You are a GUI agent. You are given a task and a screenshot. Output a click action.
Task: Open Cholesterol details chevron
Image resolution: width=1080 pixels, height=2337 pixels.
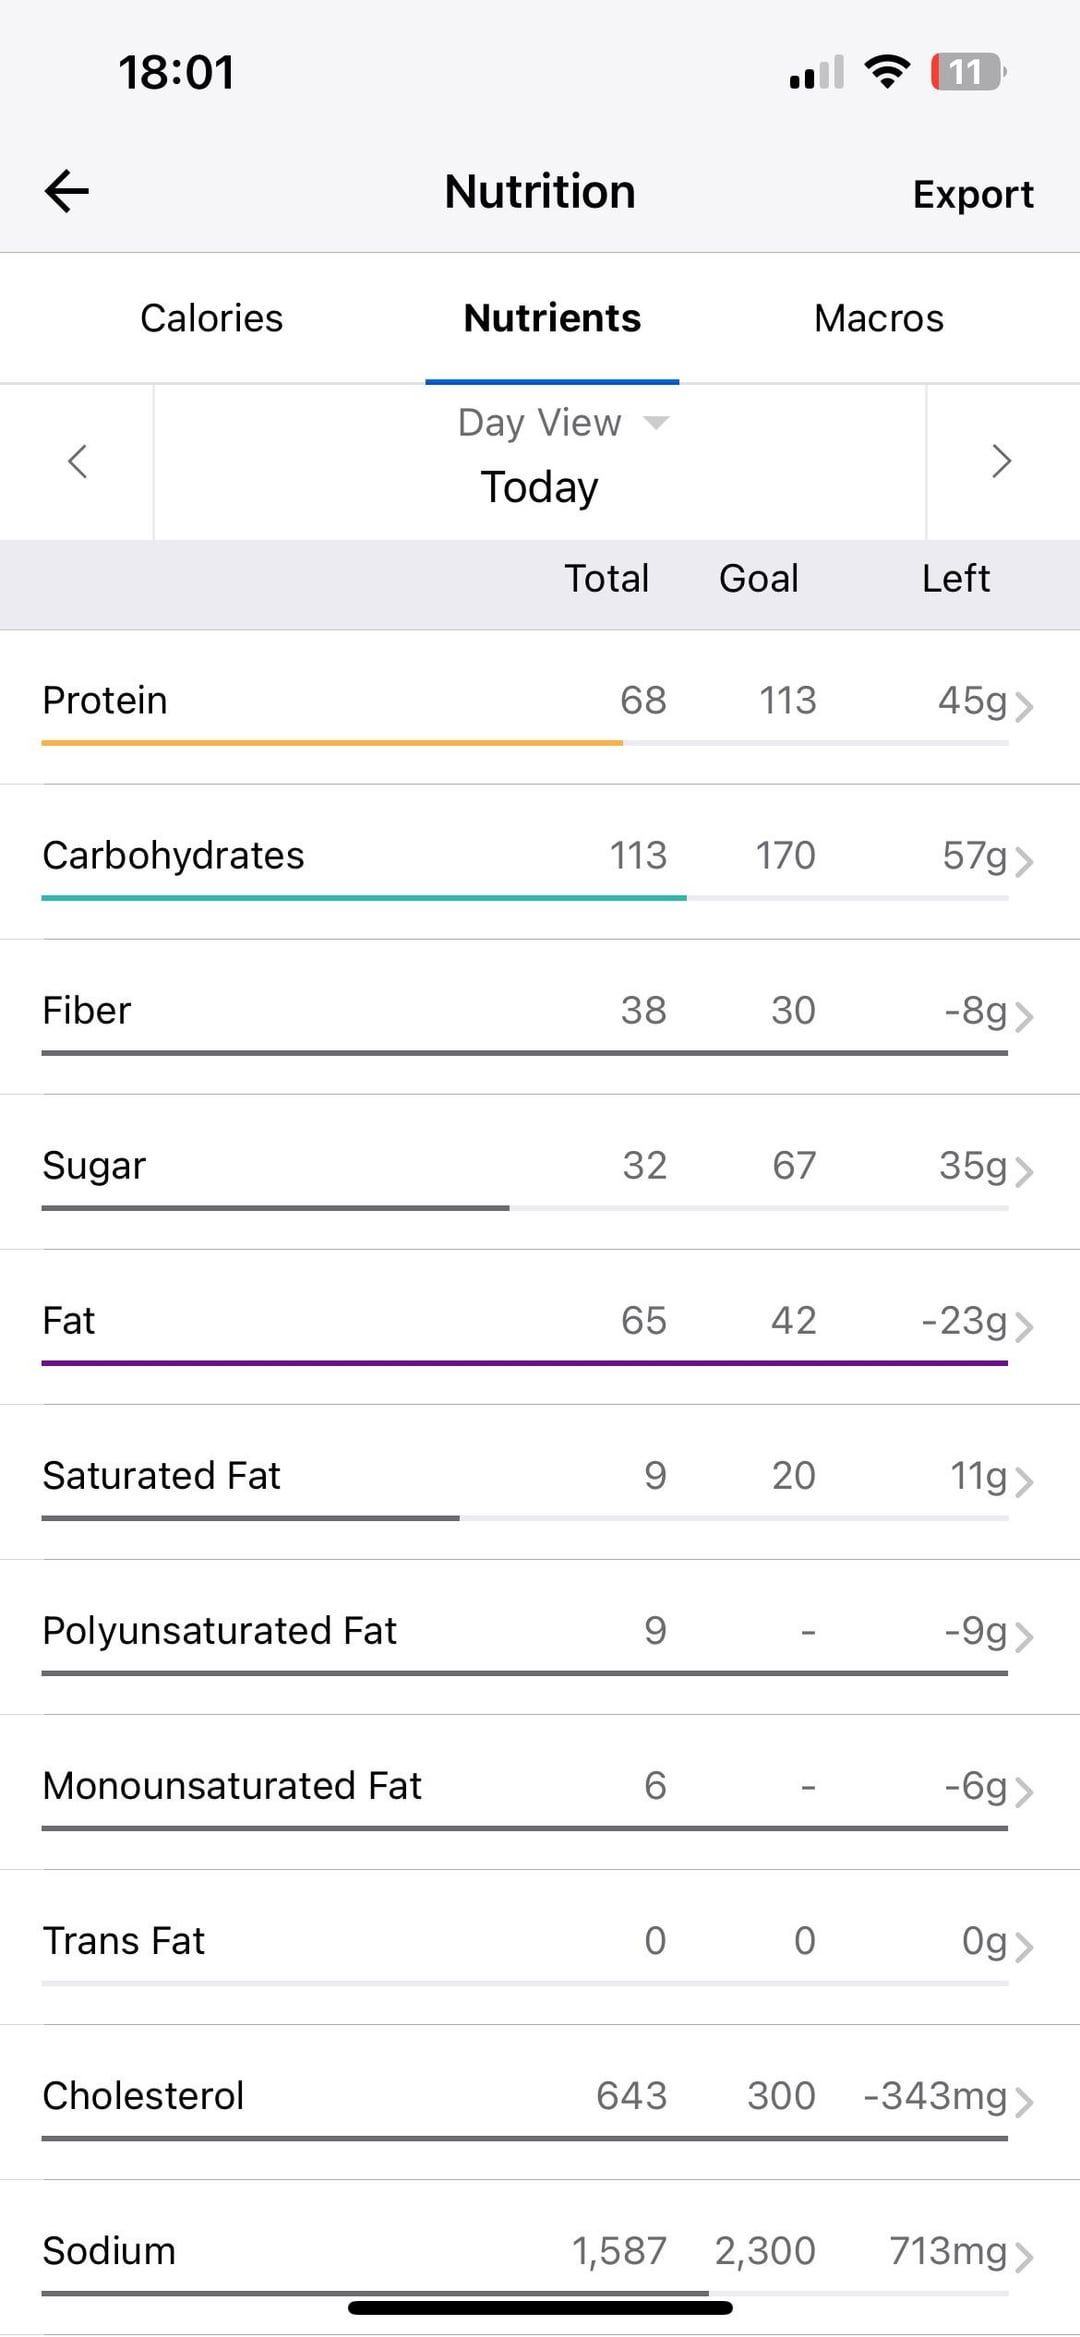click(x=1023, y=2101)
